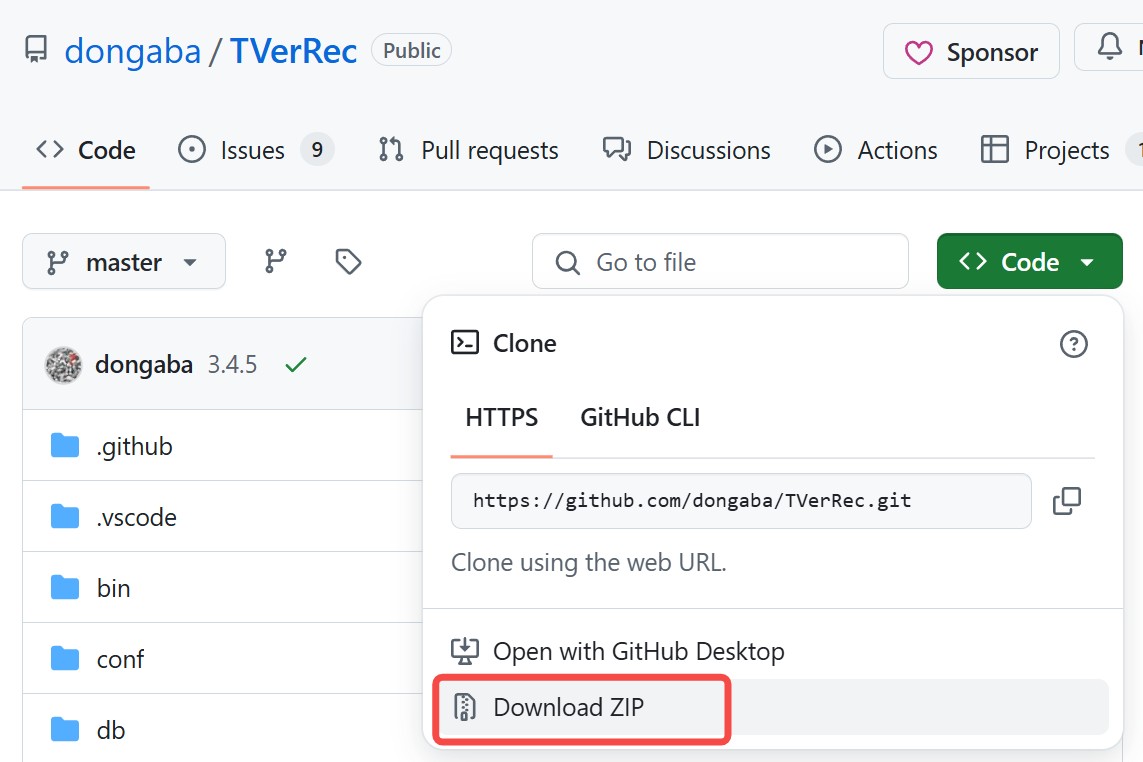Click the caret arrow on green Code button
1143x762 pixels.
click(1087, 263)
